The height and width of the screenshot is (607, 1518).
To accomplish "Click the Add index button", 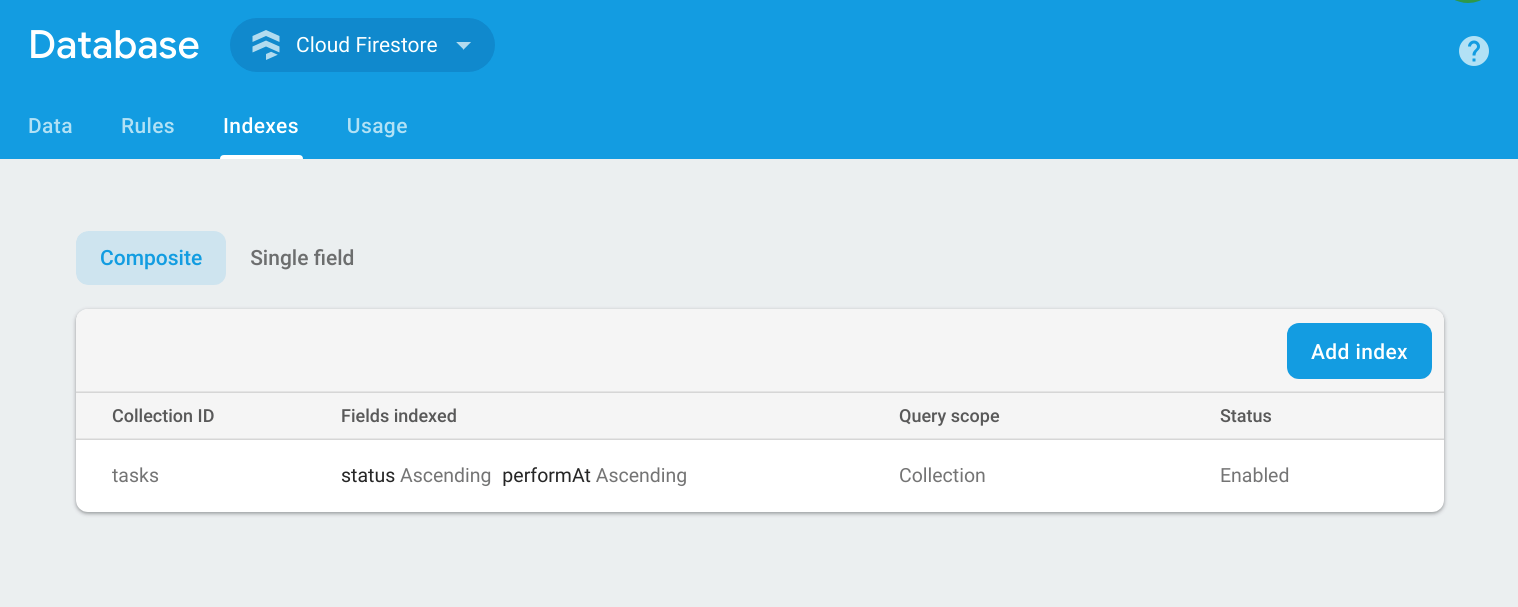I will coord(1359,351).
